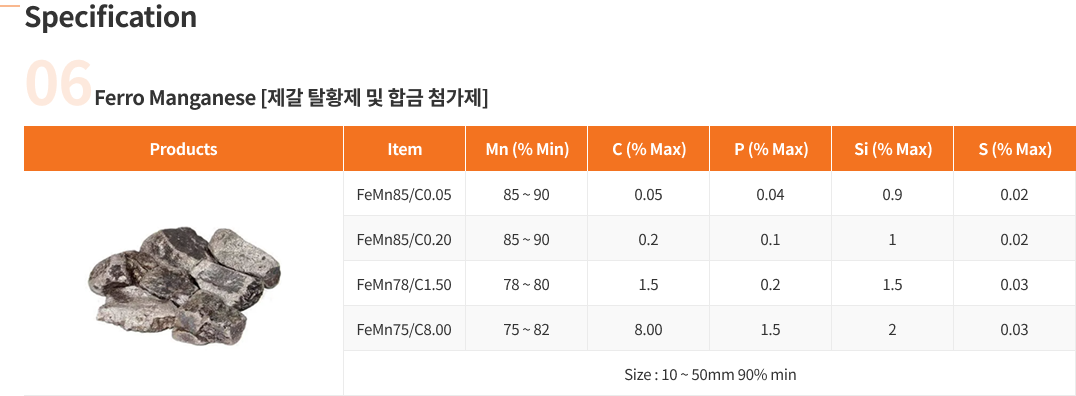Select the FeMn75/C8.00 item cell

coord(404,329)
